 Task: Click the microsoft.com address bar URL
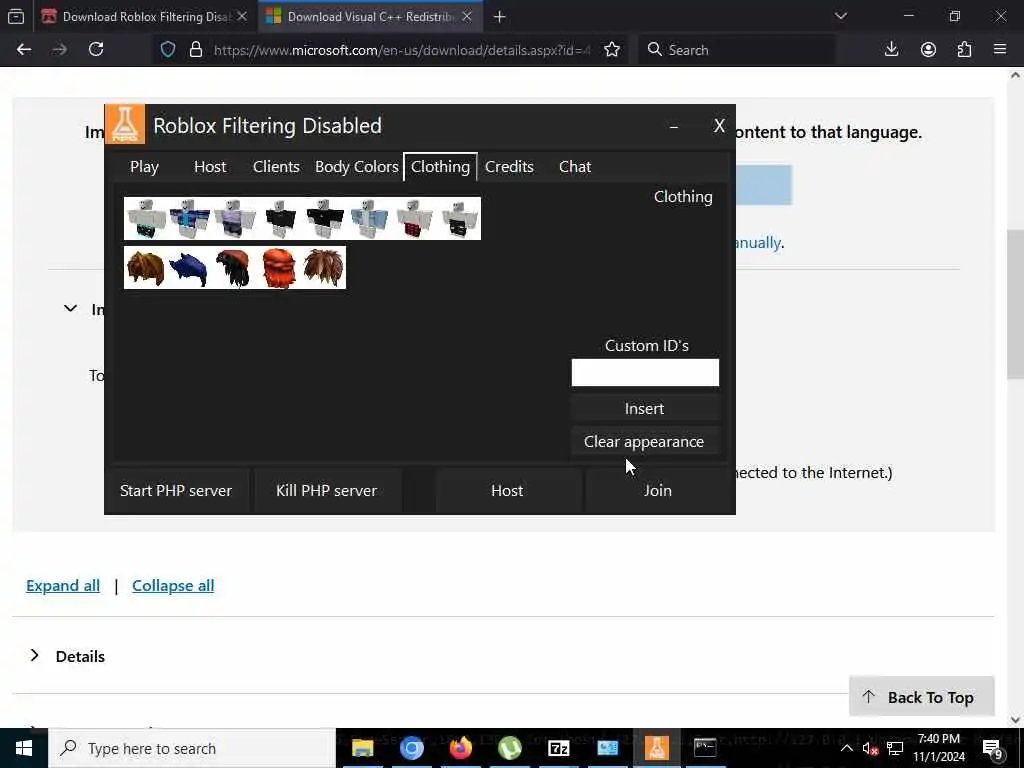pos(402,50)
